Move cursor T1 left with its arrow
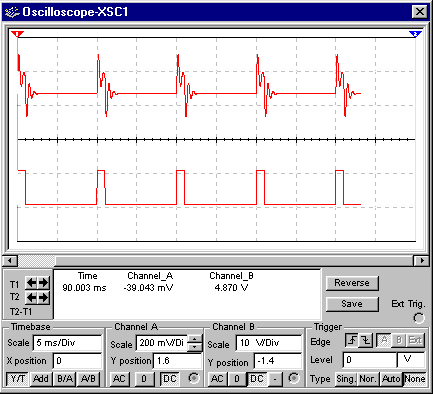 (32, 283)
